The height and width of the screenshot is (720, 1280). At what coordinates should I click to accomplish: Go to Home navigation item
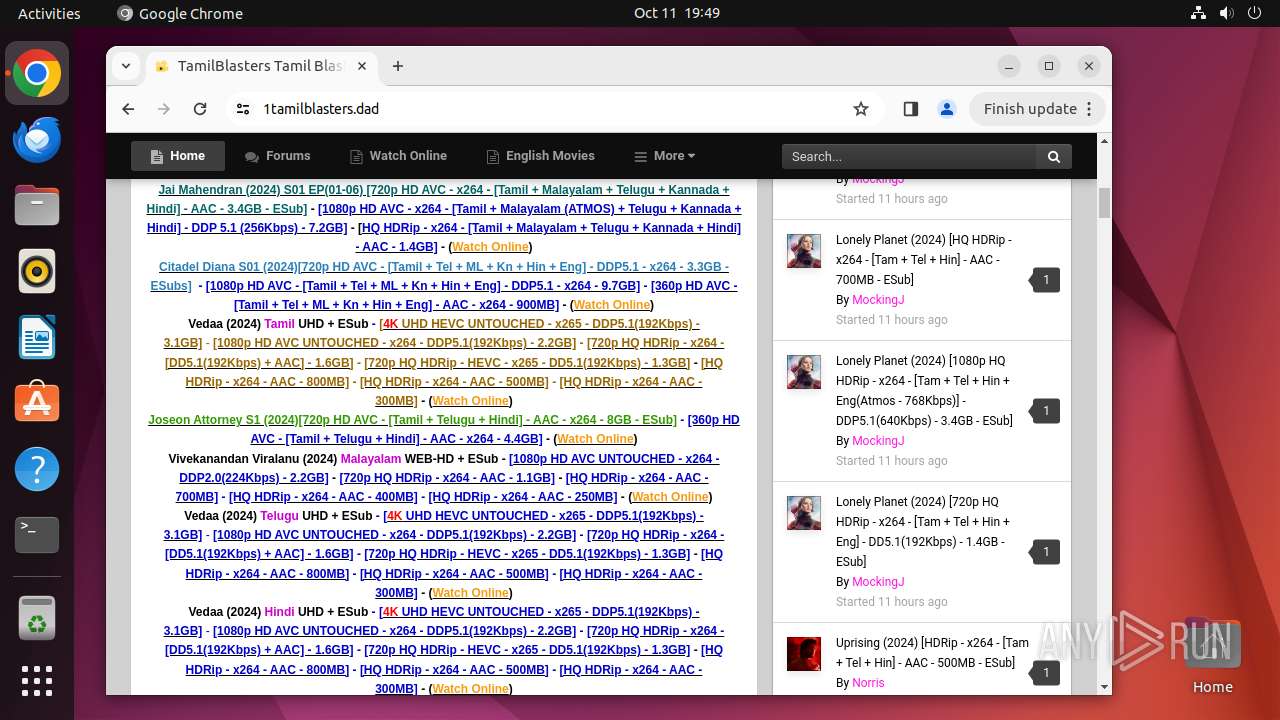[178, 156]
